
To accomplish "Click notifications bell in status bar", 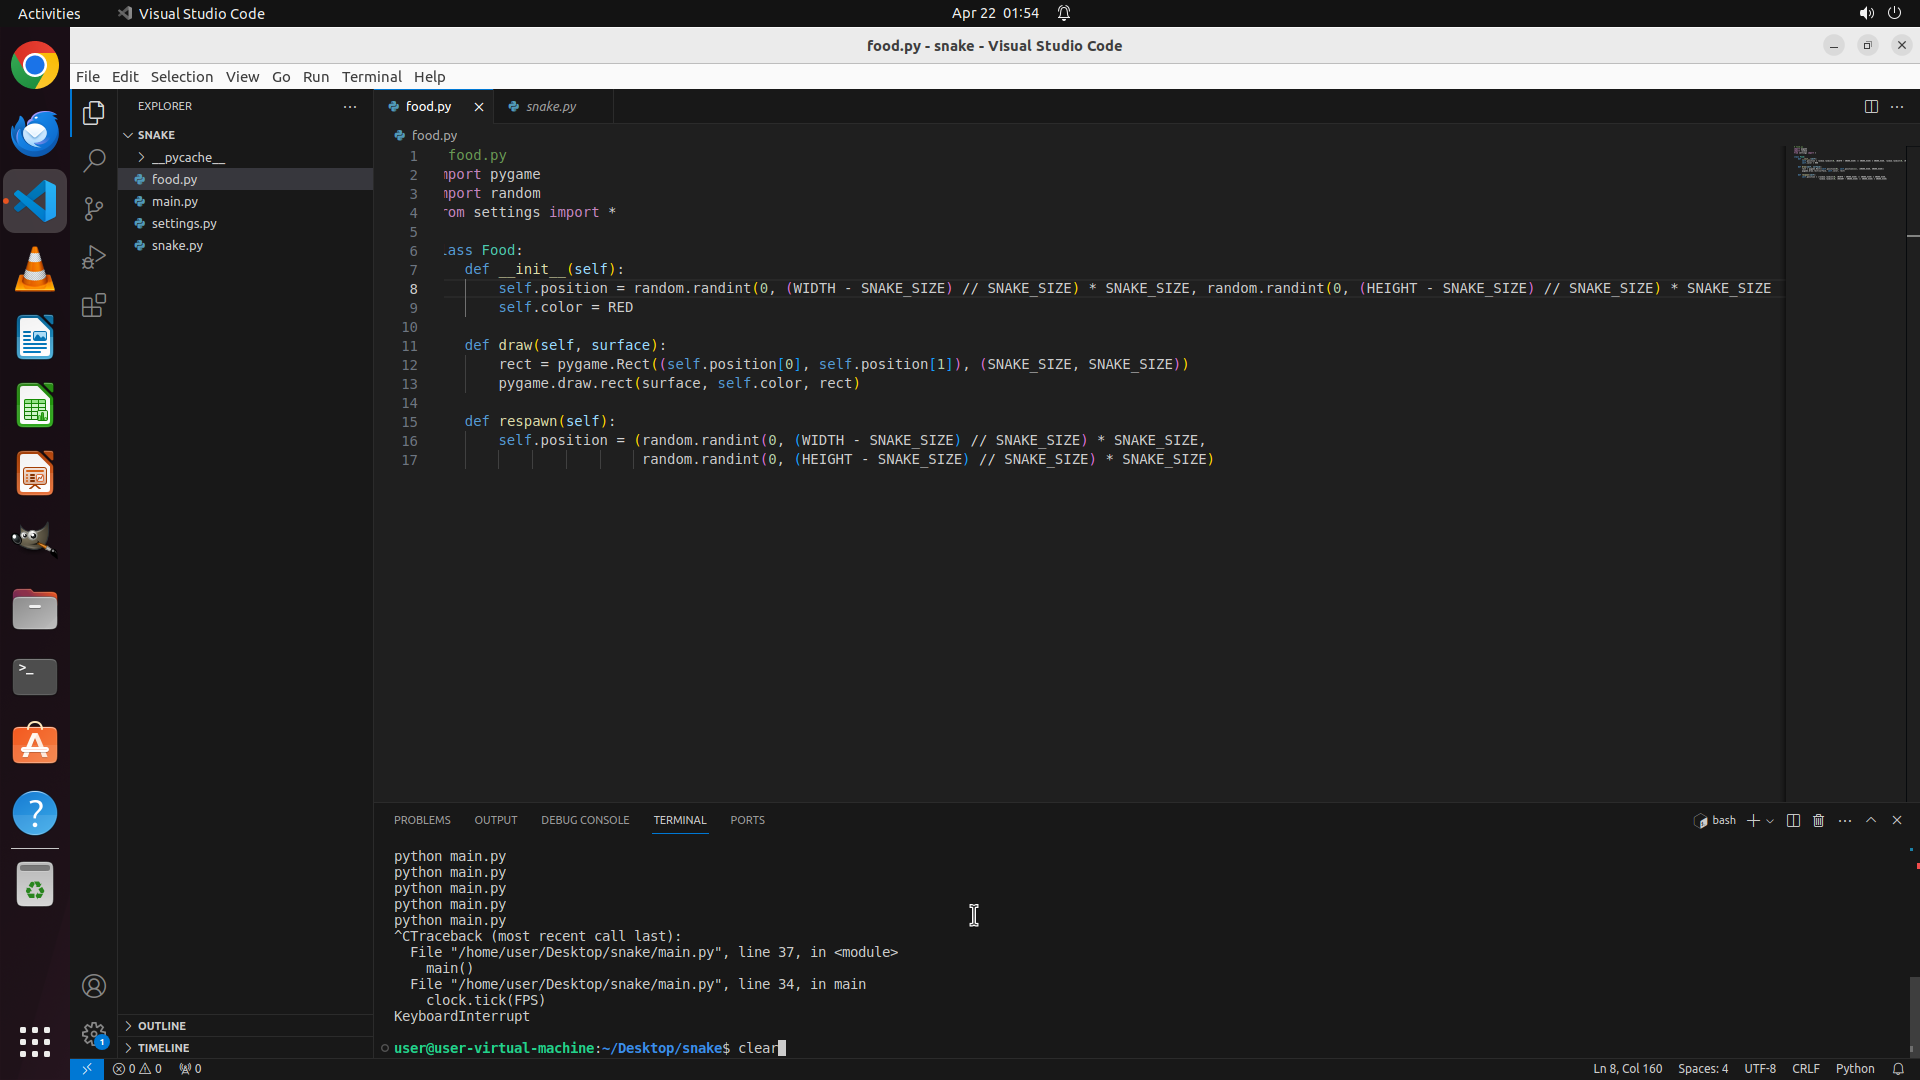I will coord(1897,1068).
